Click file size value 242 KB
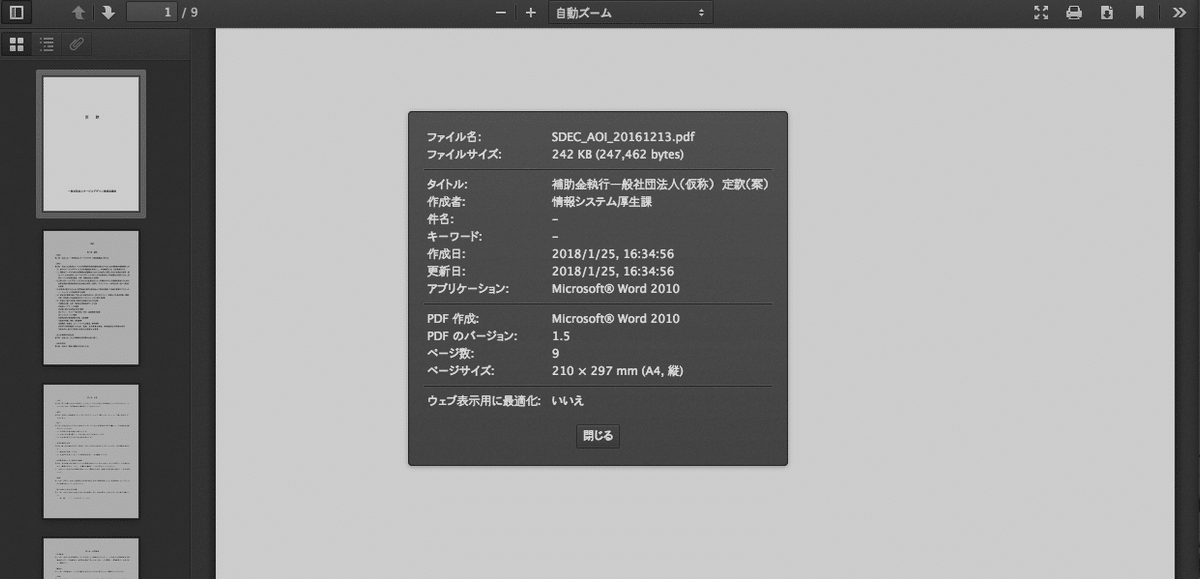The height and width of the screenshot is (579, 1200). (x=617, y=154)
